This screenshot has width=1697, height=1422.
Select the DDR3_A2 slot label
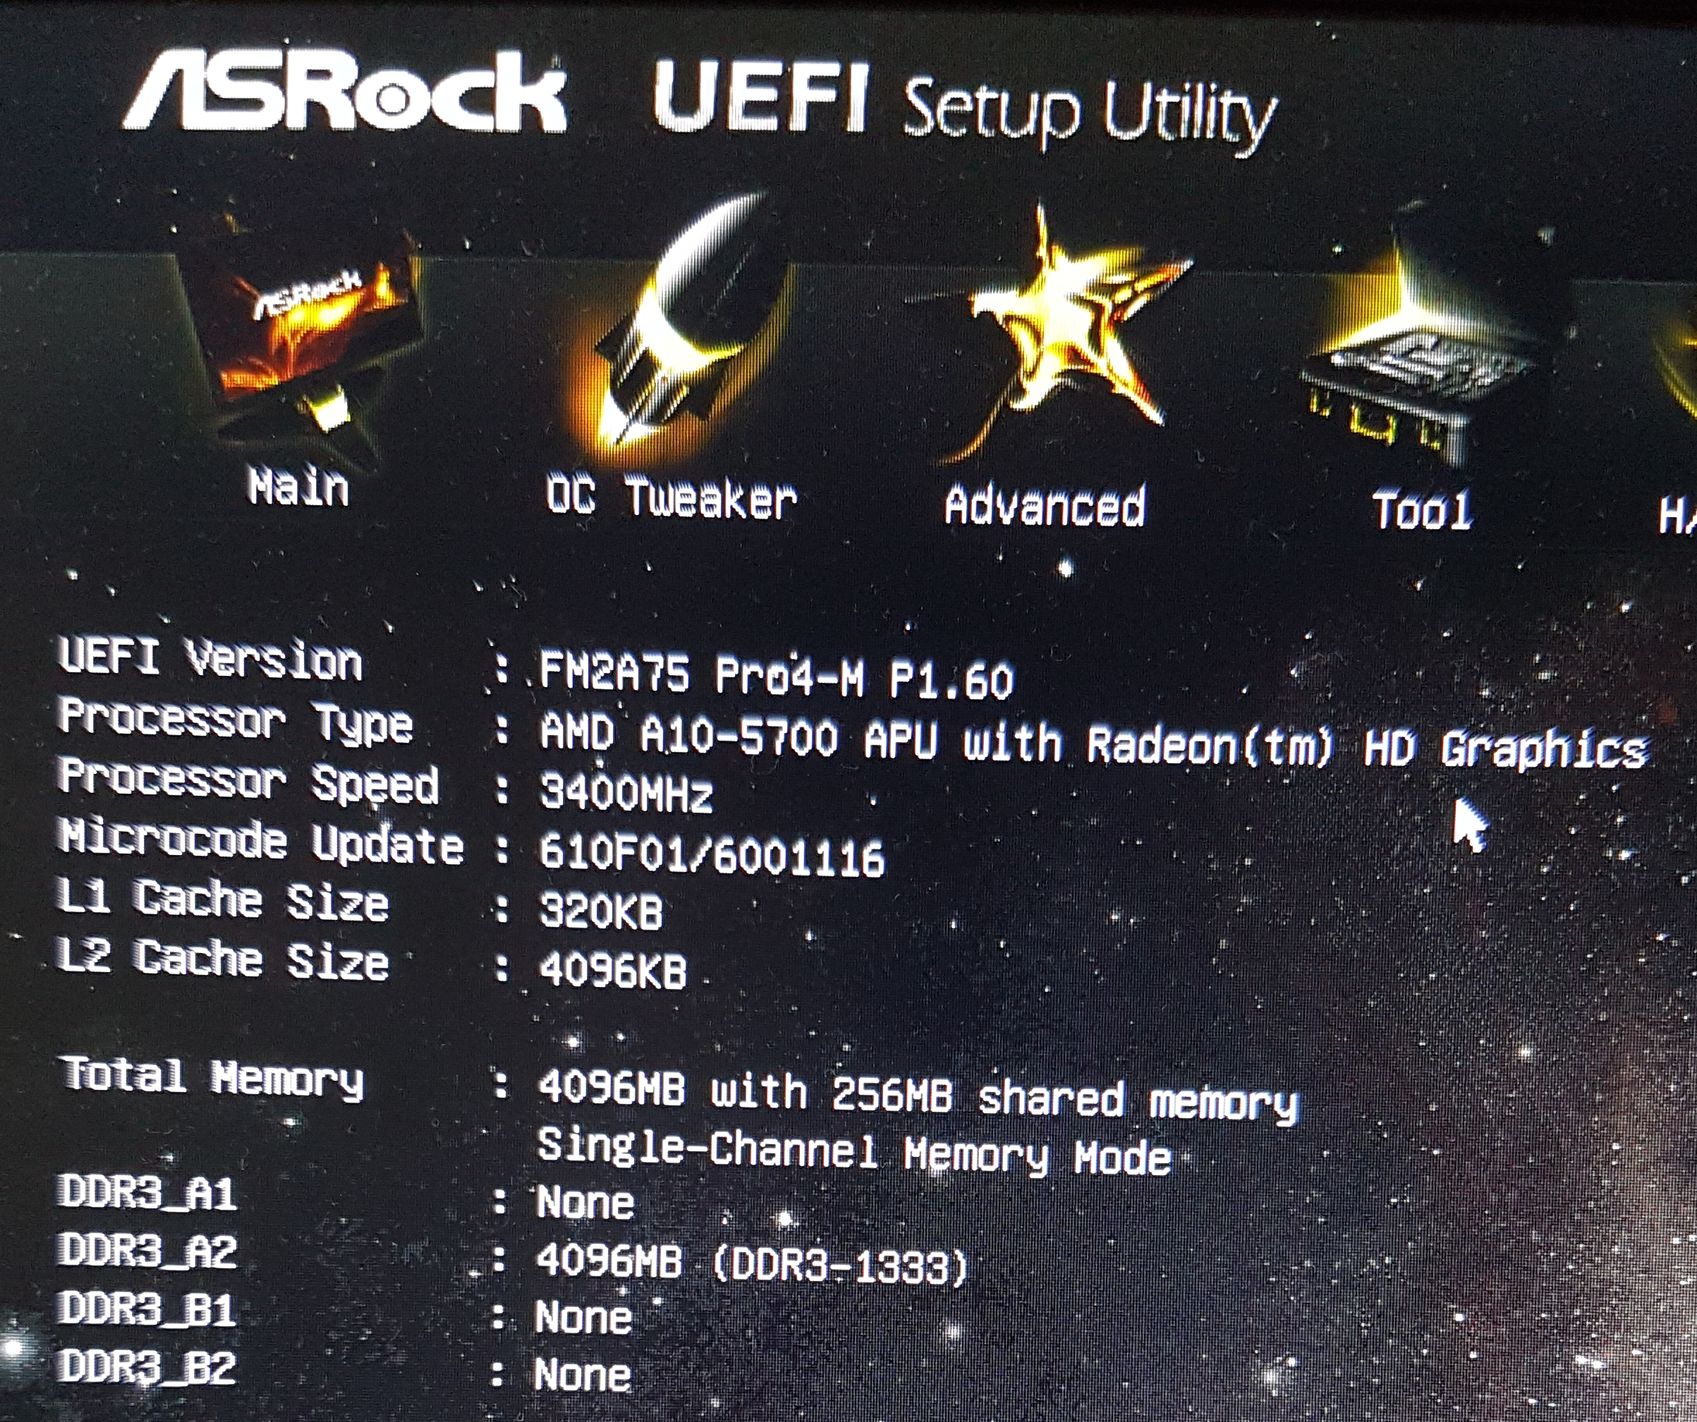tap(148, 1250)
